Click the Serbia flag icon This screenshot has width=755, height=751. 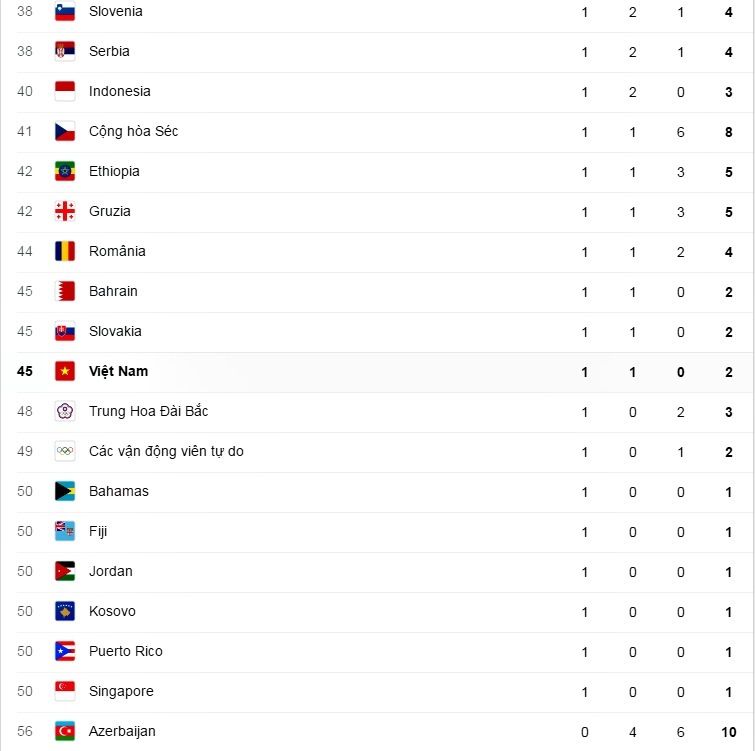[x=65, y=52]
